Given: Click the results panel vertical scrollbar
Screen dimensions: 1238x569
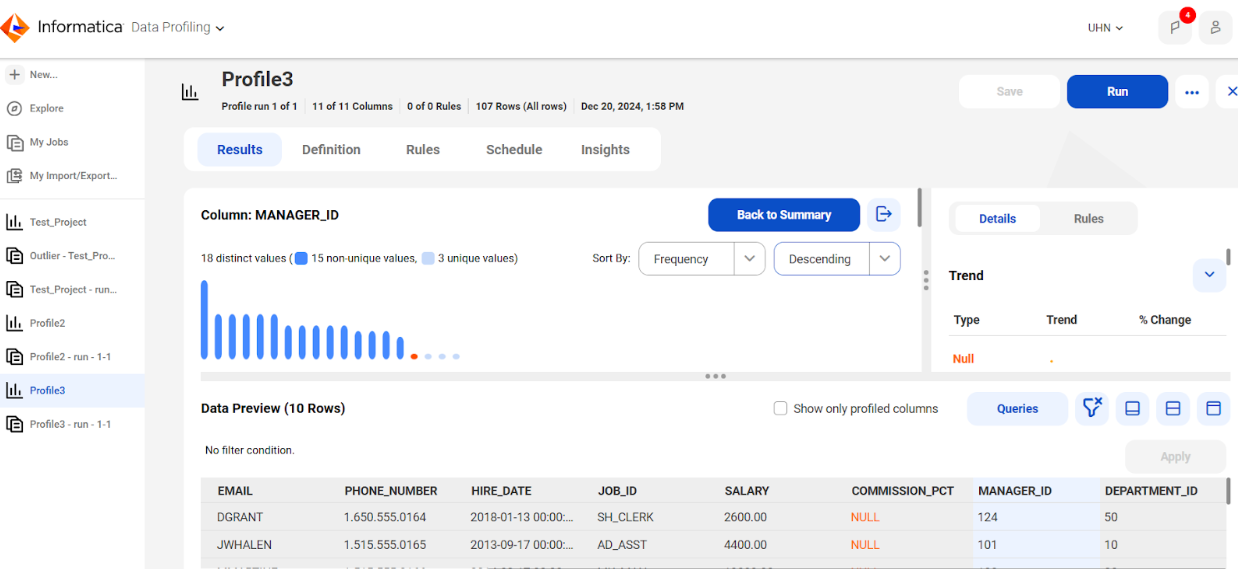Looking at the screenshot, I should (x=919, y=207).
